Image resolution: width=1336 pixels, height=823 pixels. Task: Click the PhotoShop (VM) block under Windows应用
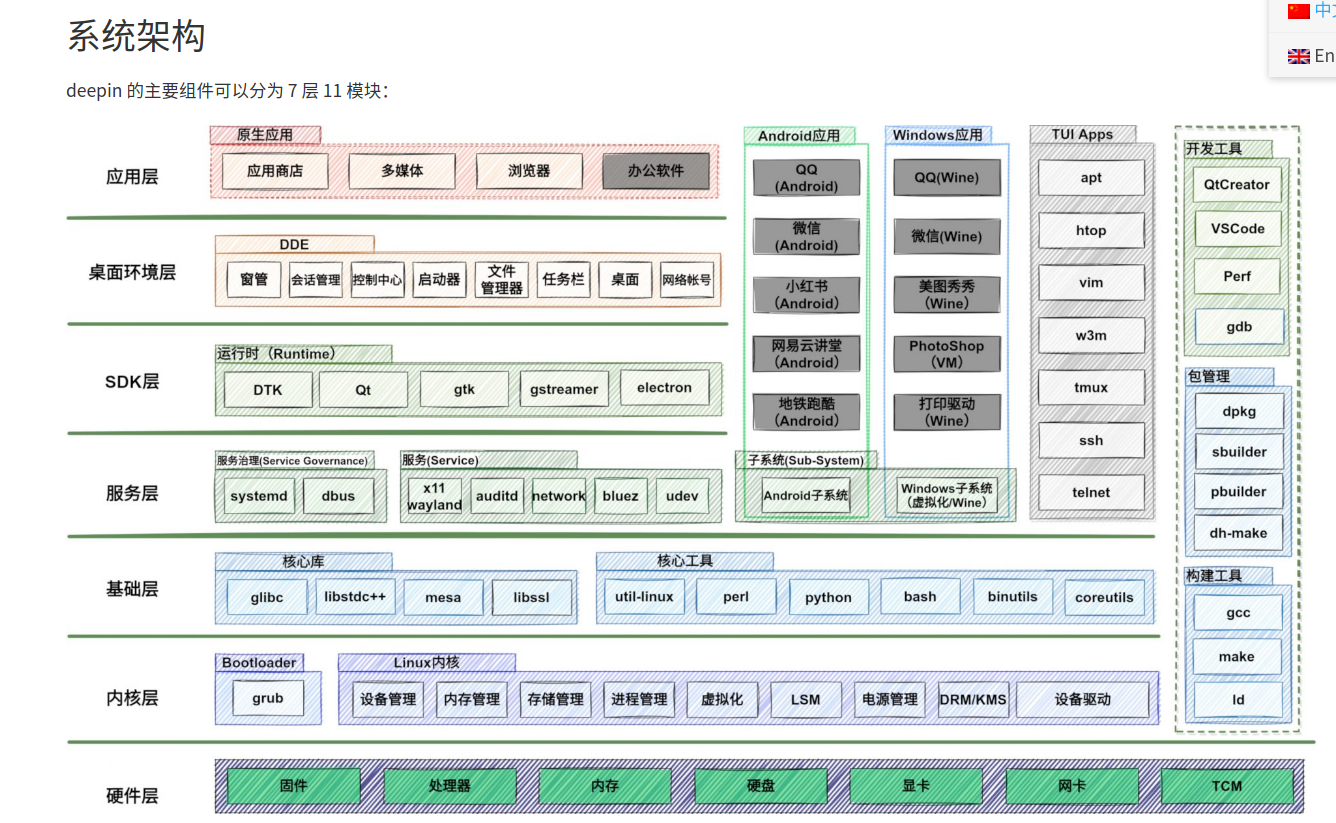947,353
